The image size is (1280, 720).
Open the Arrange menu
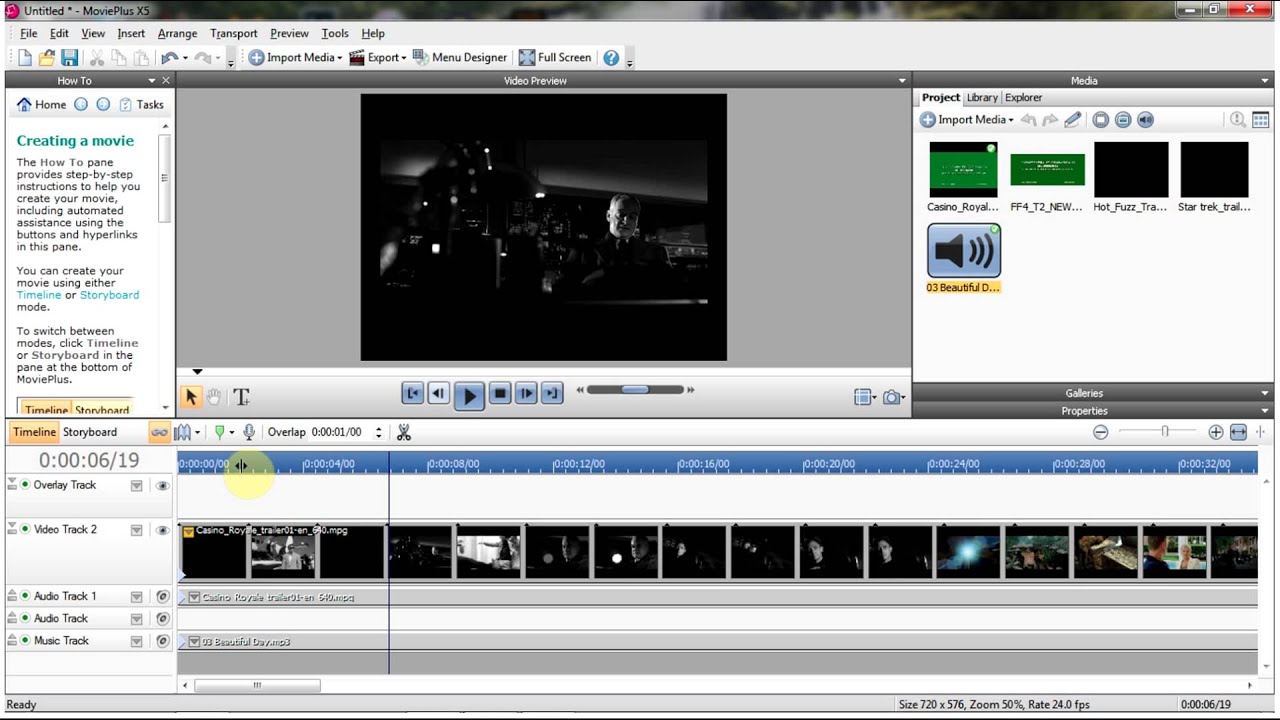coord(177,33)
